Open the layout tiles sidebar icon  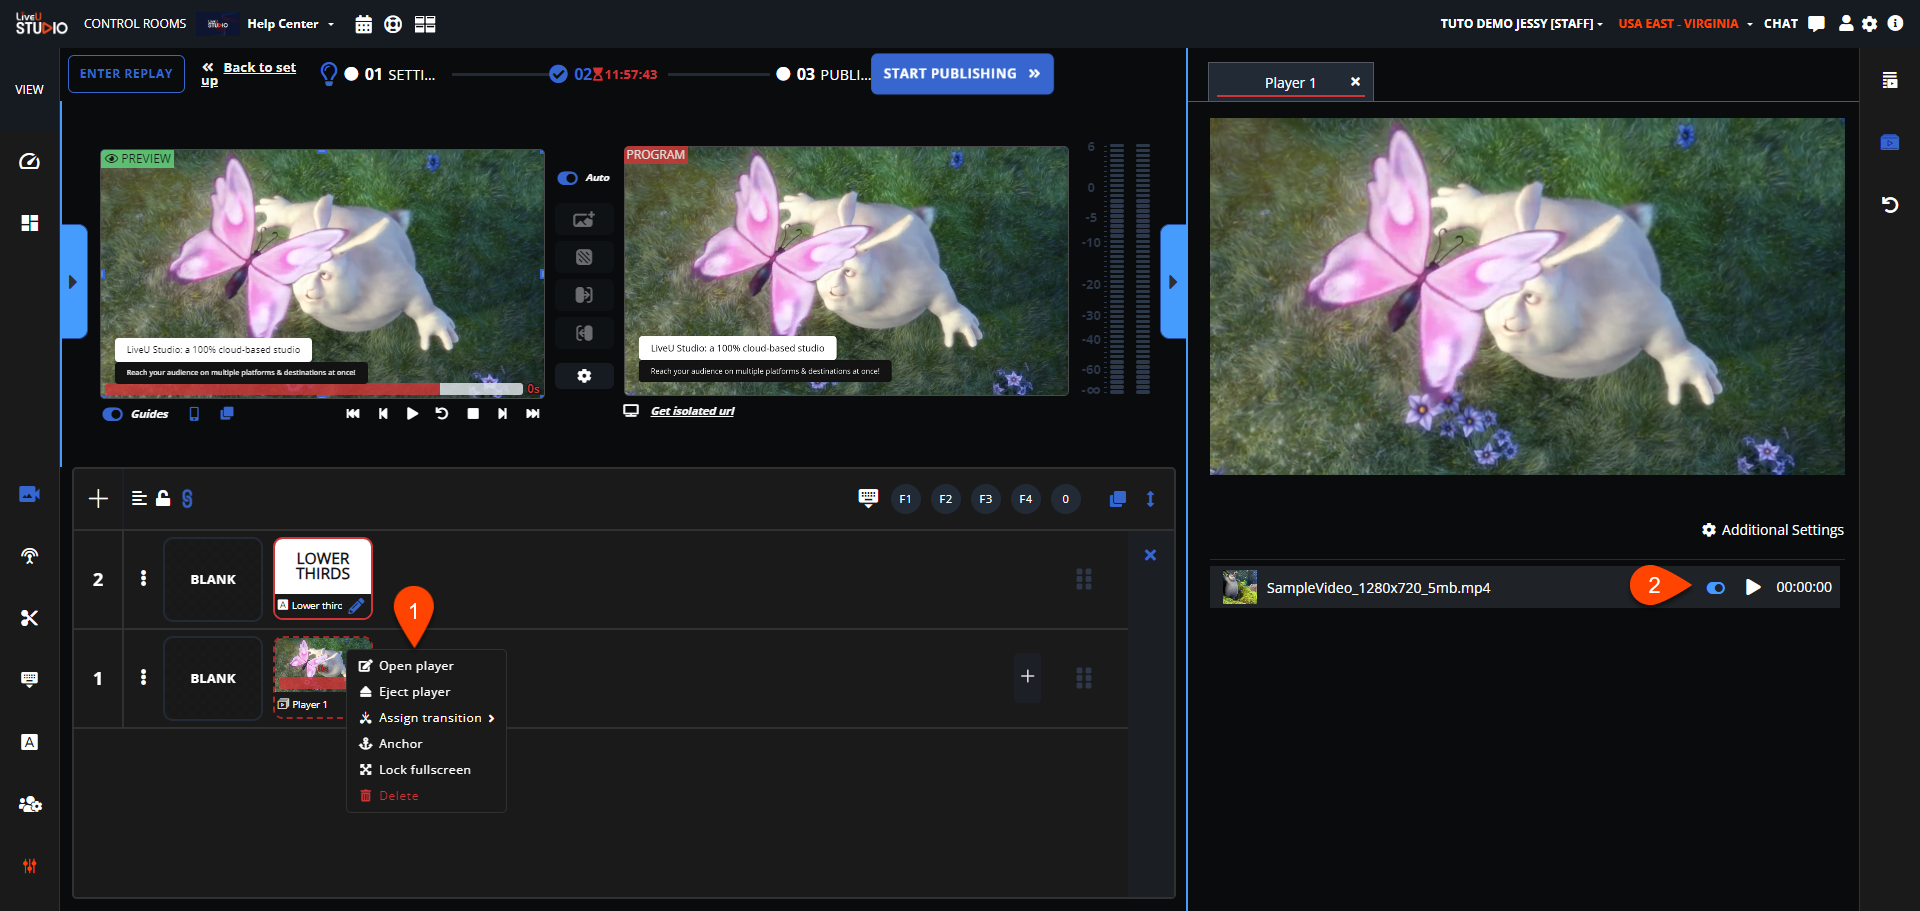click(29, 223)
